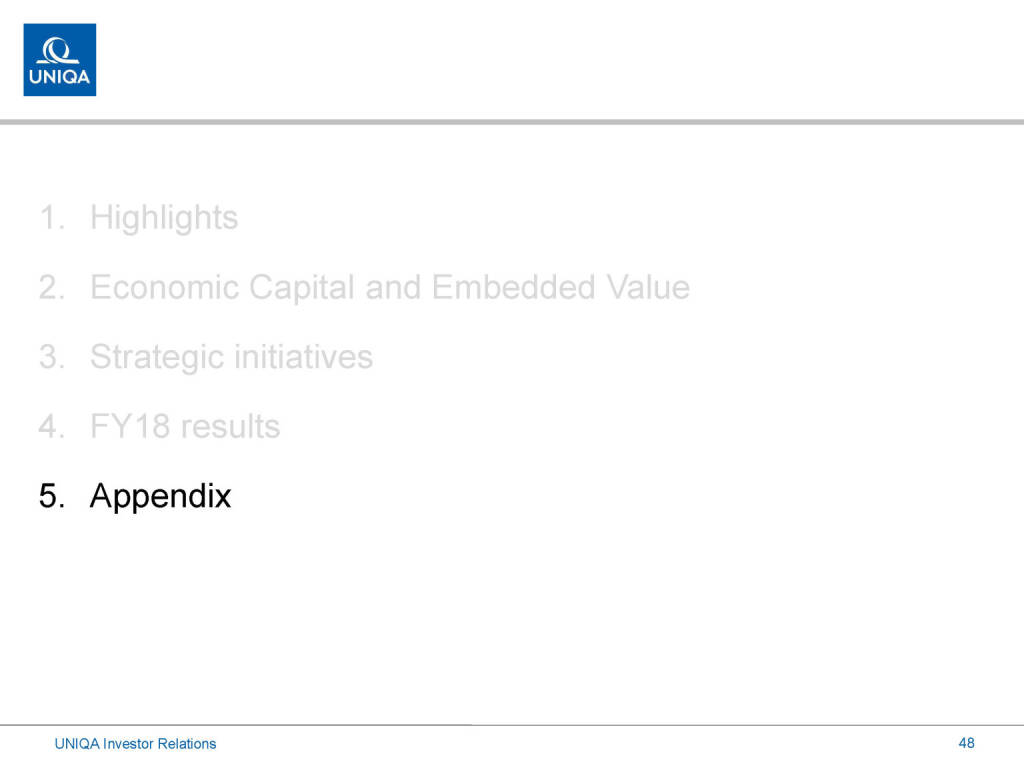
Task: Click the word results in item 4
Action: [x=232, y=427]
